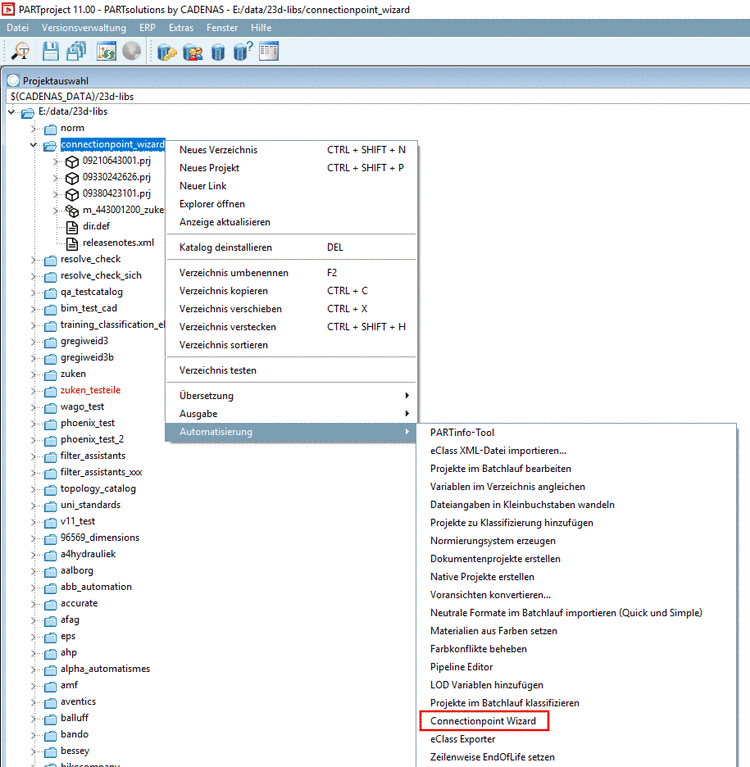Expand the Übersetzung submenu arrow
This screenshot has width=750, height=767.
(x=407, y=395)
